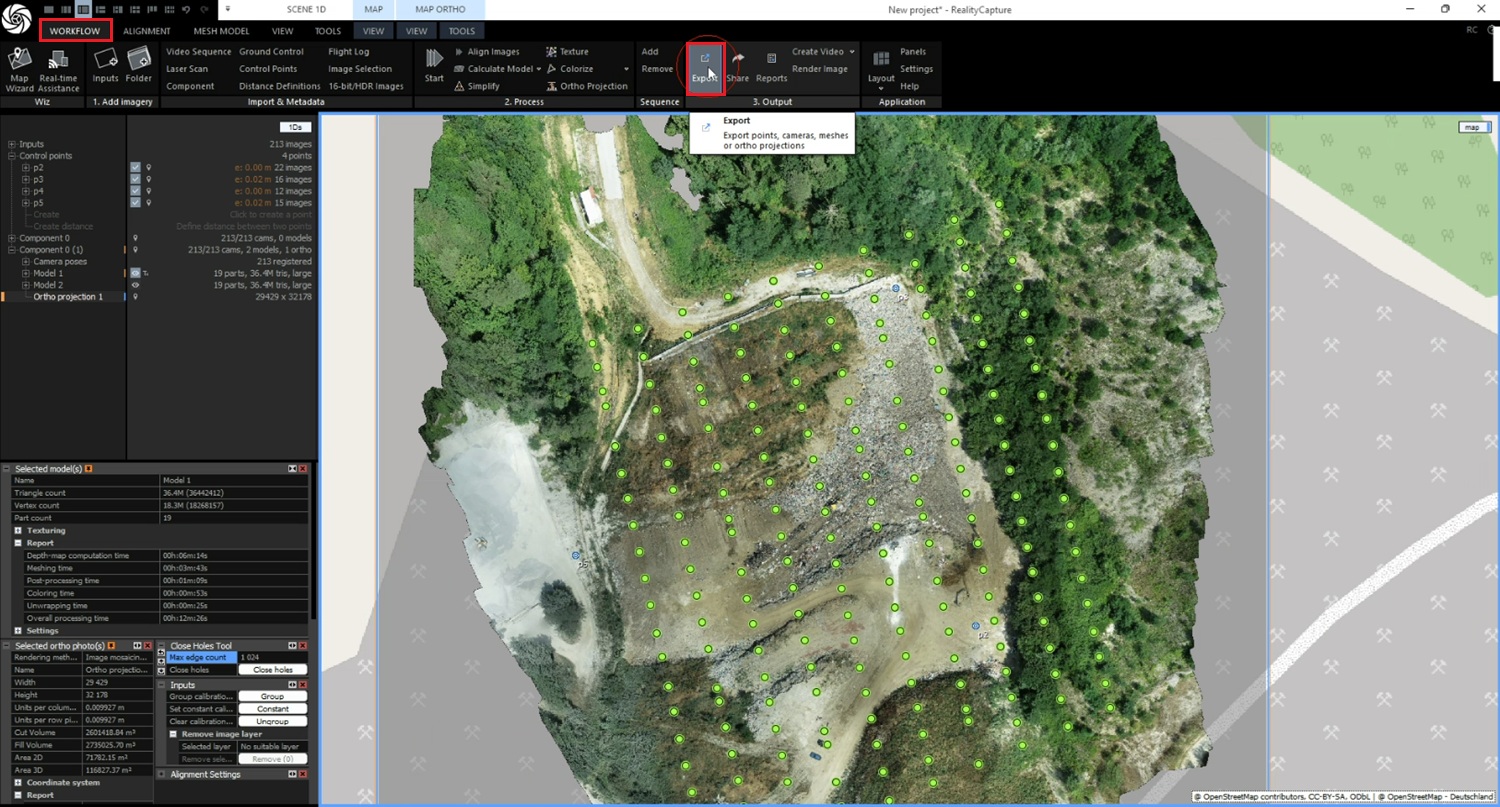The width and height of the screenshot is (1500, 807).
Task: Show Model 2 using its eye icon
Action: click(135, 285)
